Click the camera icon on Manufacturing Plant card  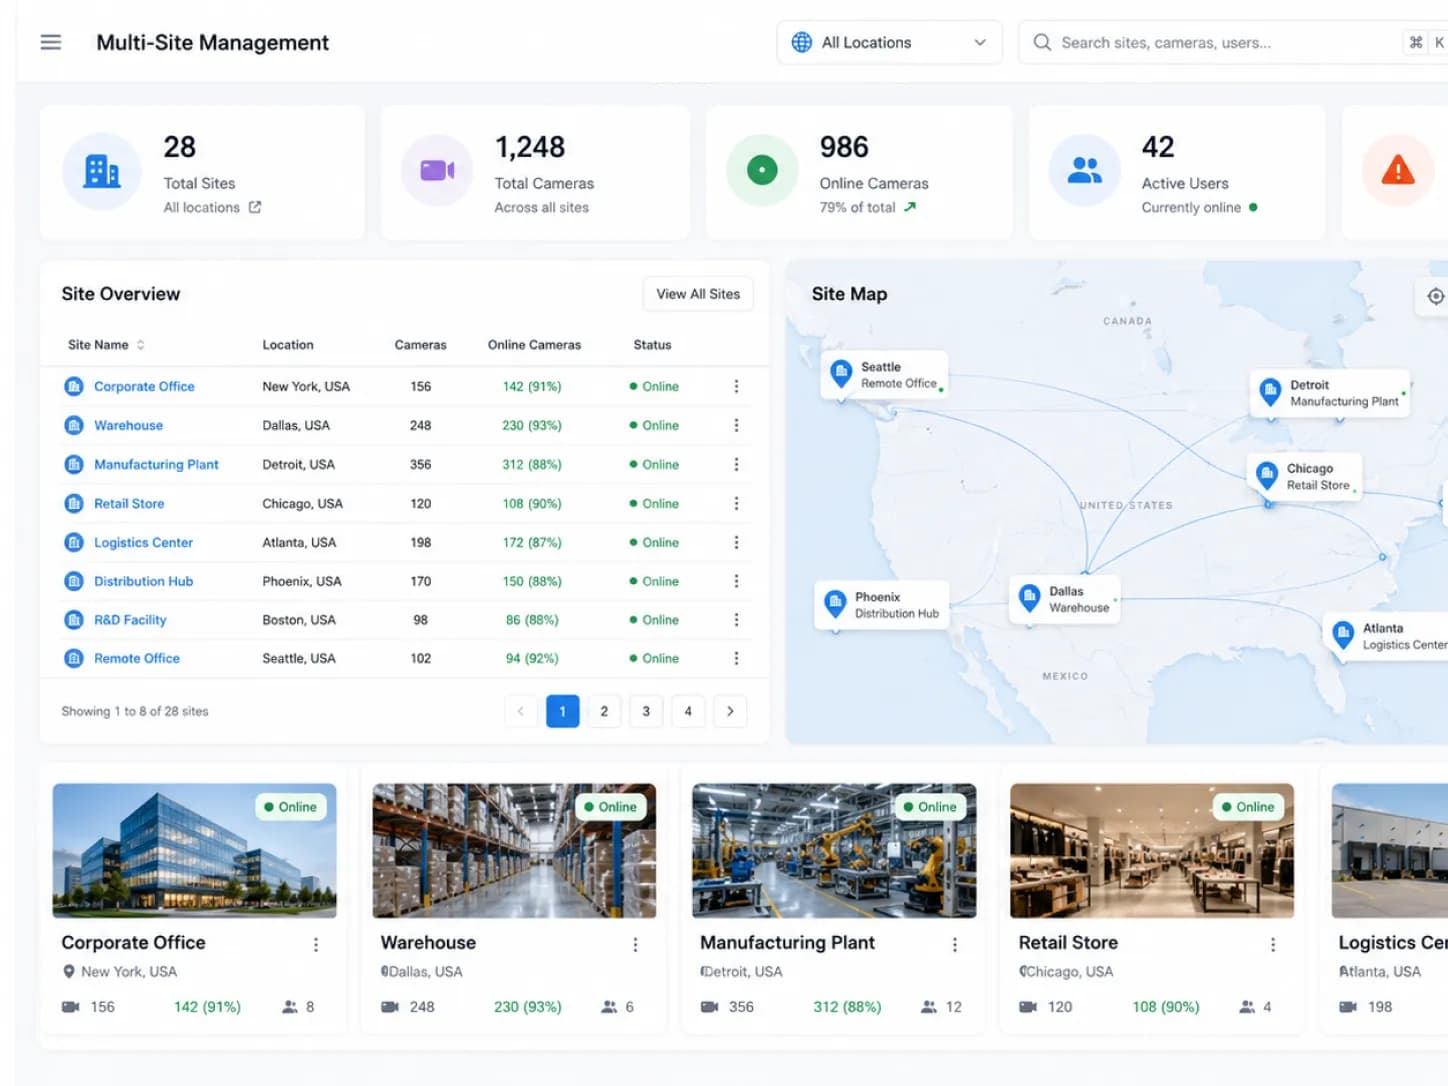point(709,1007)
